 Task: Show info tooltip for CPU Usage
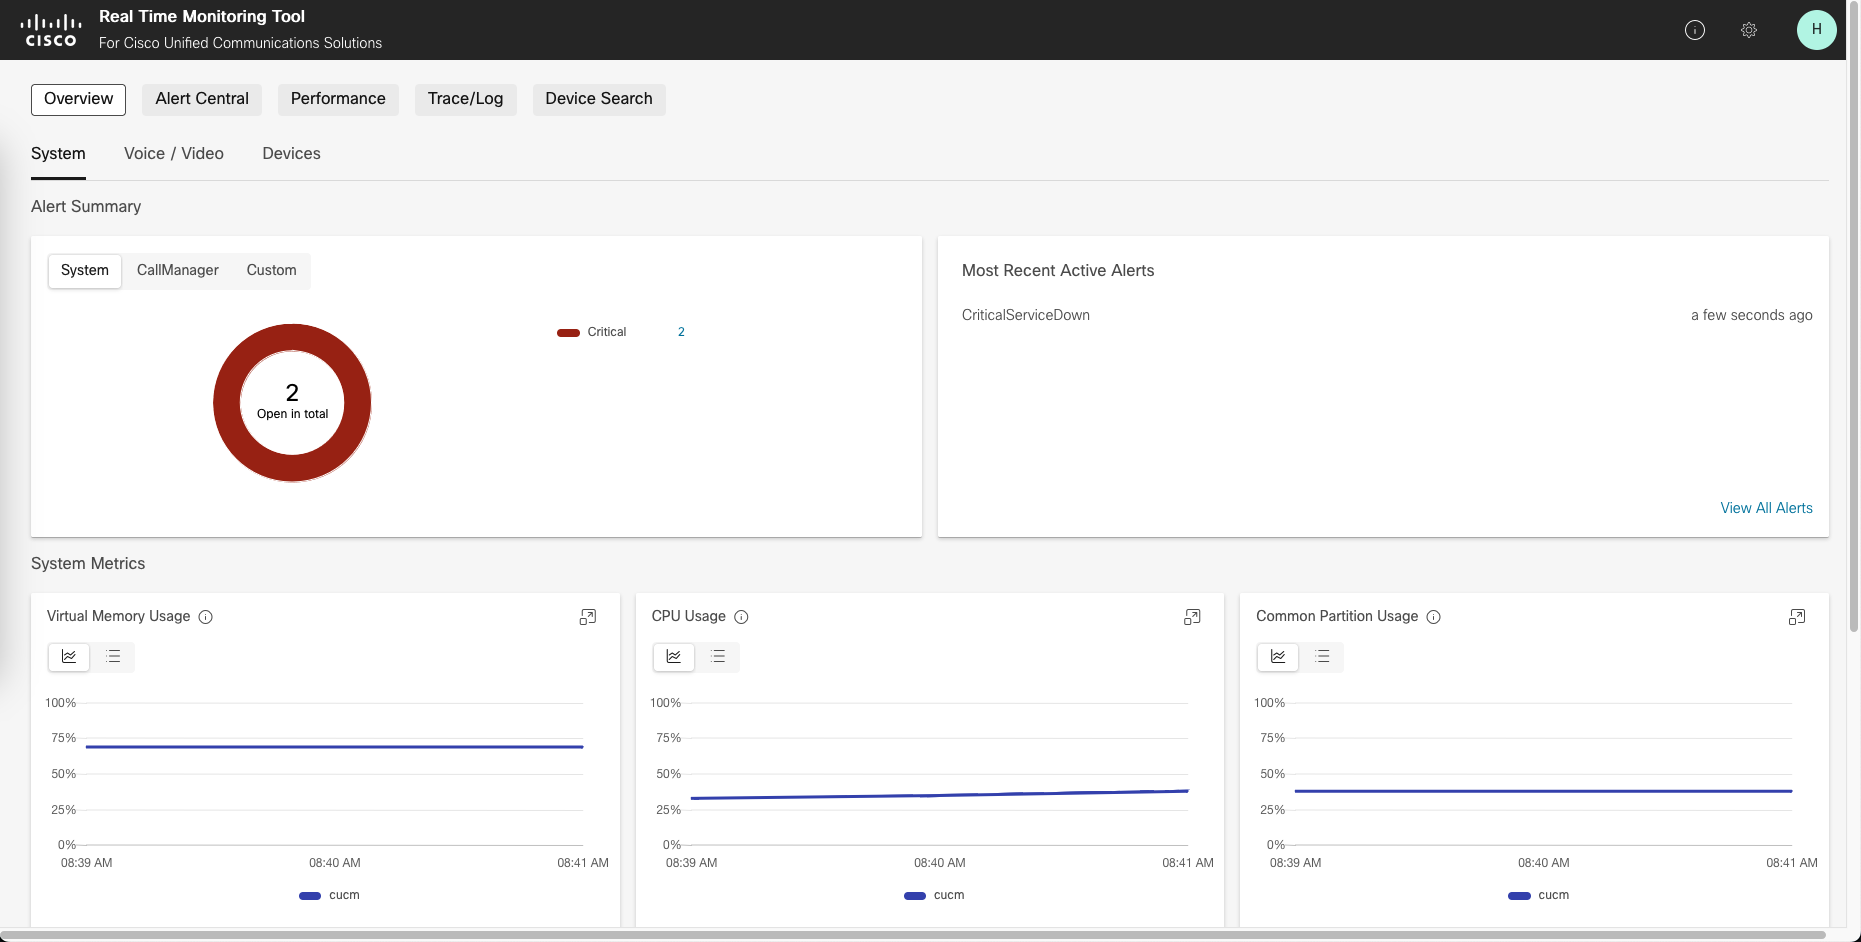click(x=741, y=617)
